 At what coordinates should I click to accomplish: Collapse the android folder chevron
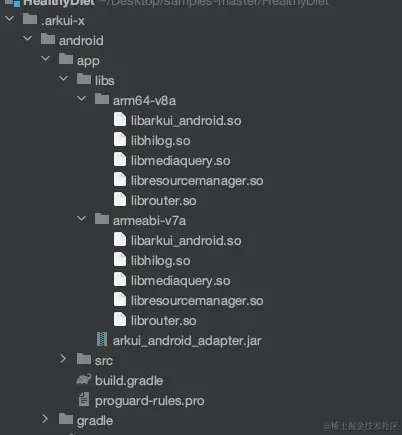tap(28, 39)
